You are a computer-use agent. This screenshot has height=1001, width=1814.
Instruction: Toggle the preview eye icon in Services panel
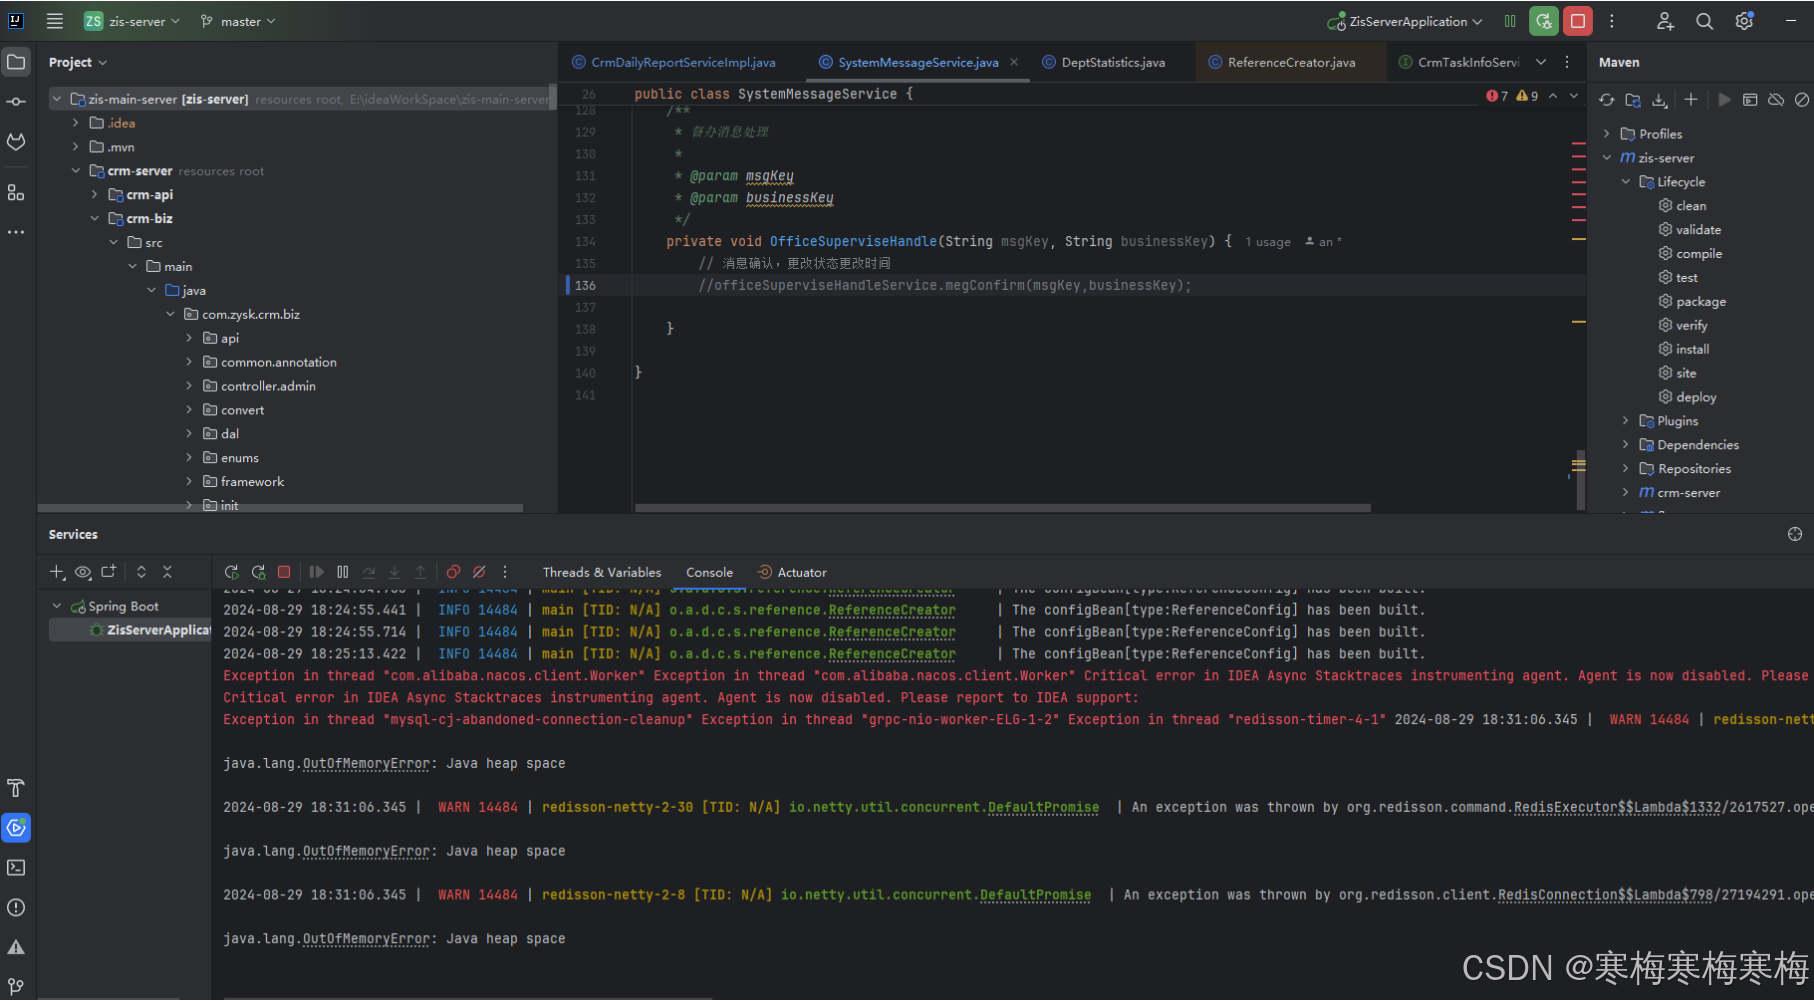coord(83,571)
